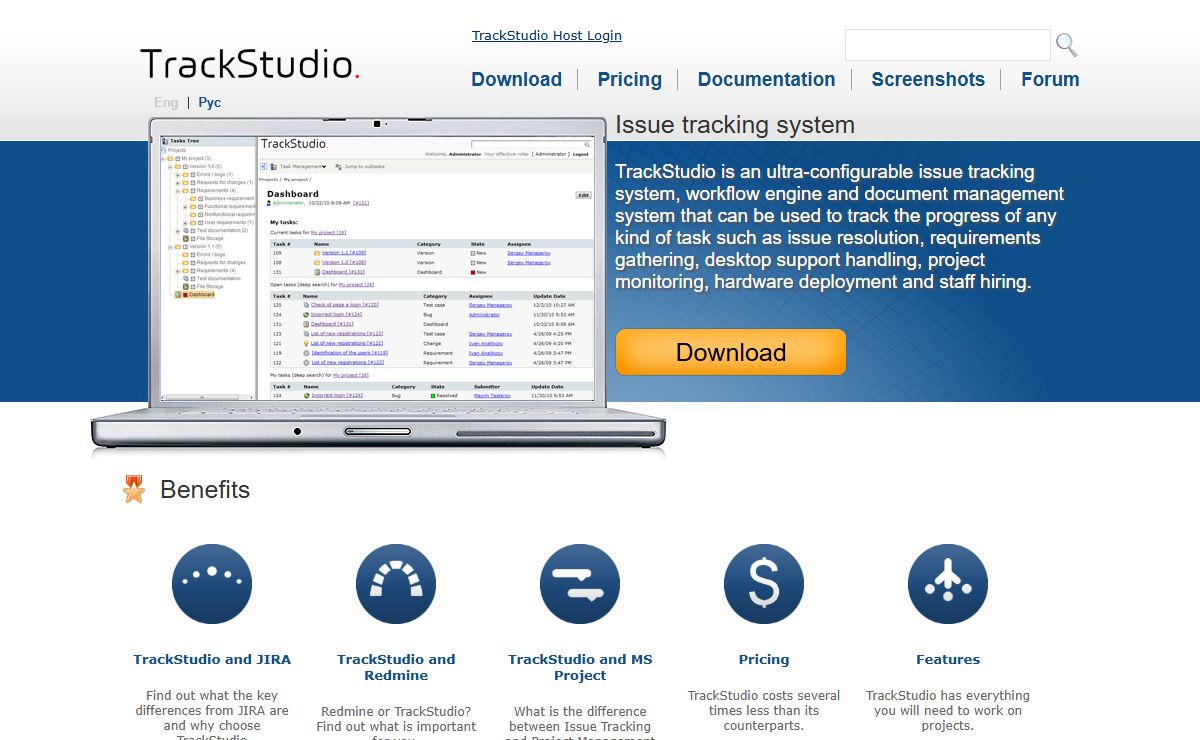Viewport: 1200px width, 740px height.
Task: Open the Pricing navigation item
Action: point(630,79)
